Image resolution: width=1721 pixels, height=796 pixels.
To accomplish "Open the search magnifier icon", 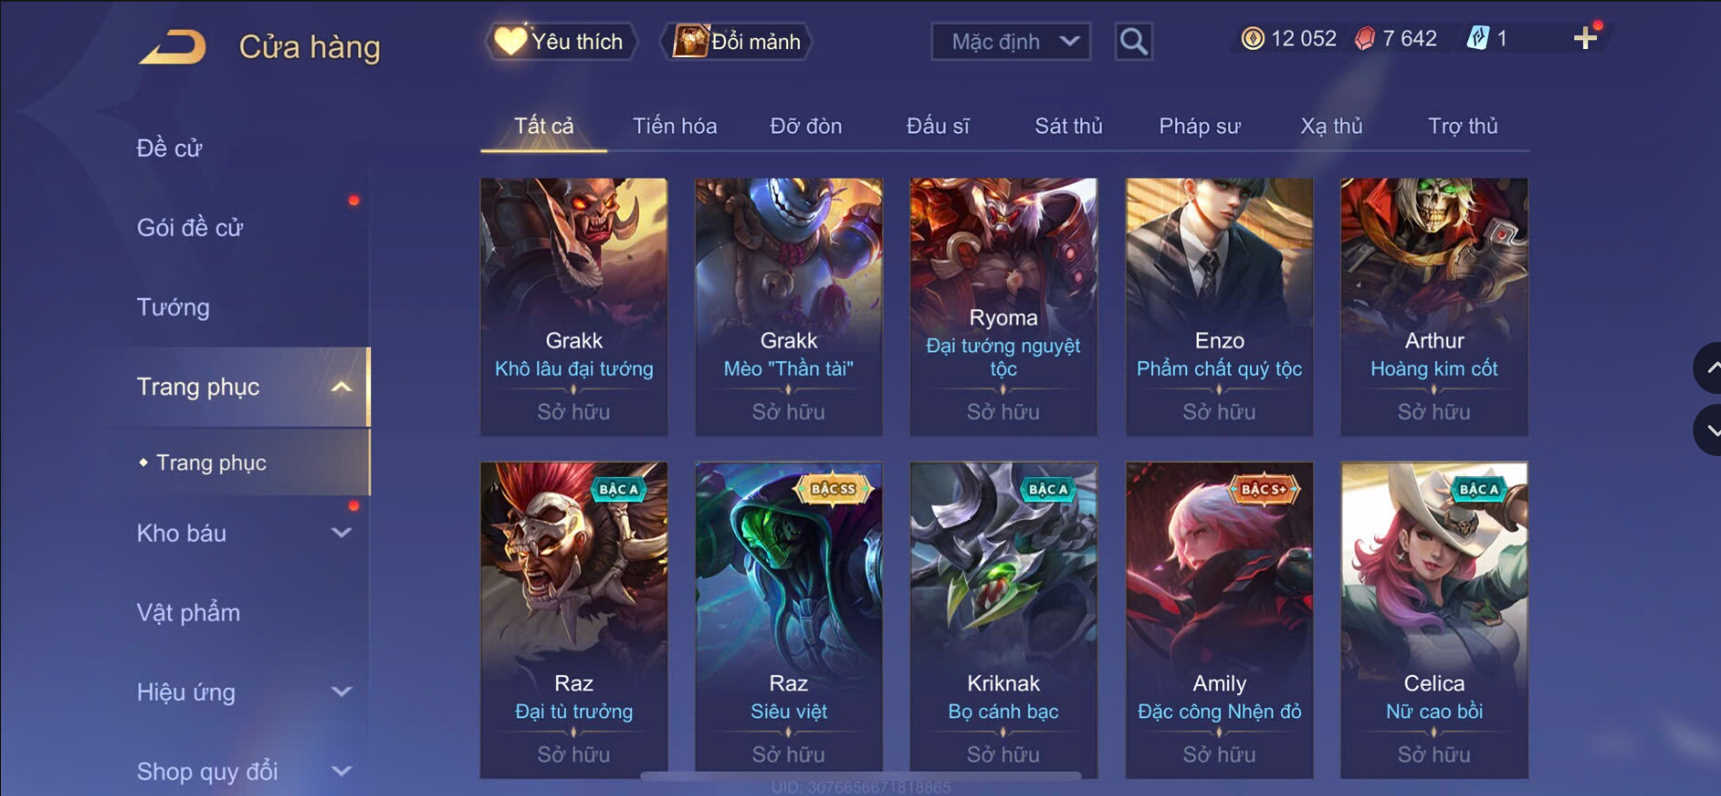I will point(1133,42).
